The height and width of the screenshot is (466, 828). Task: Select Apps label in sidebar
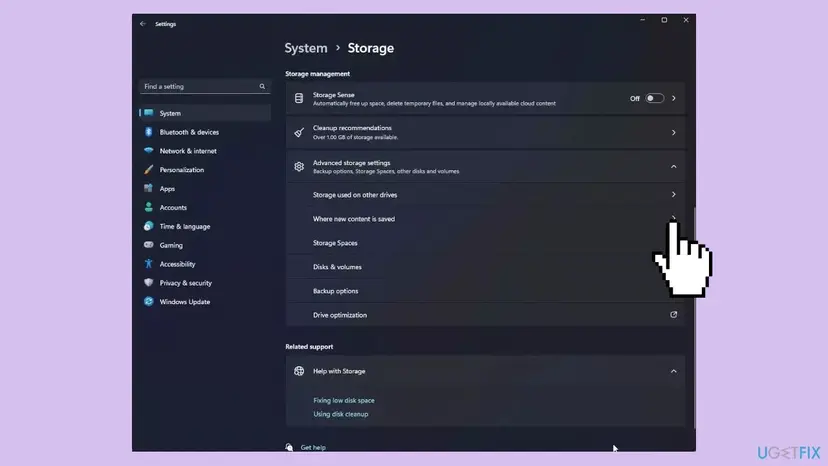(167, 189)
